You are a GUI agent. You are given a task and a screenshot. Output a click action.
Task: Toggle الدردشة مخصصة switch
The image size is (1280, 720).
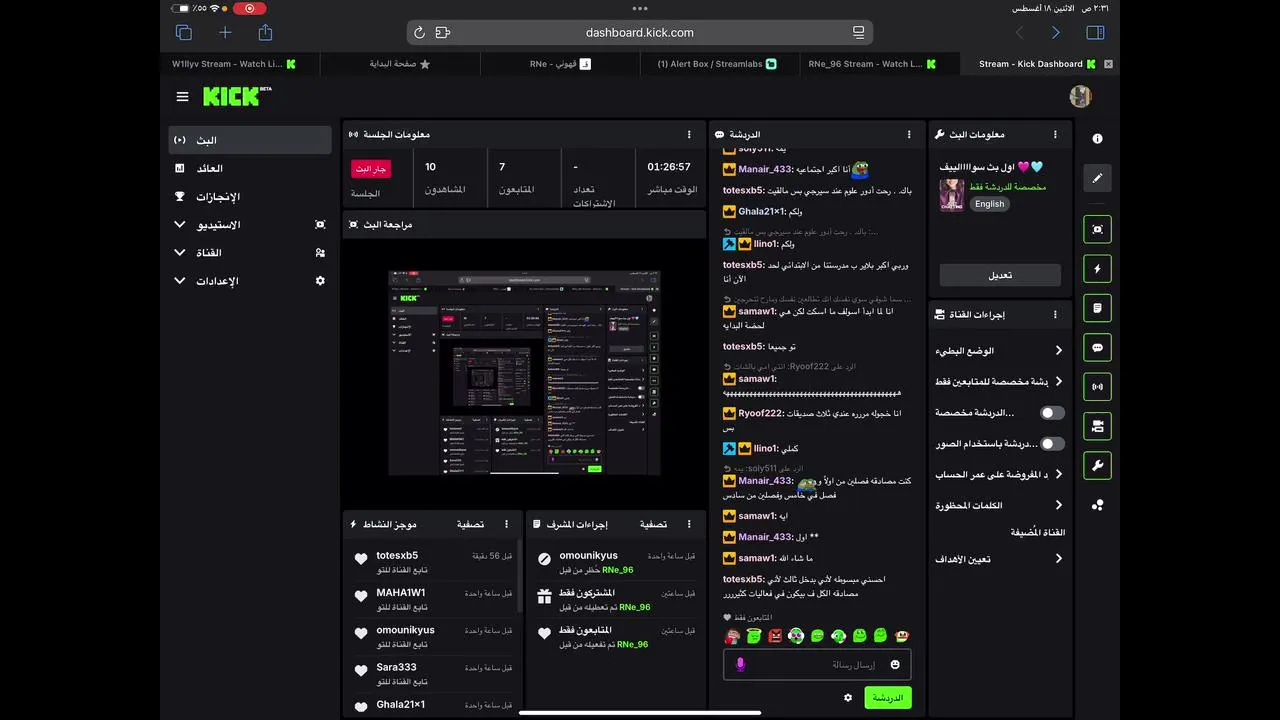click(1052, 413)
